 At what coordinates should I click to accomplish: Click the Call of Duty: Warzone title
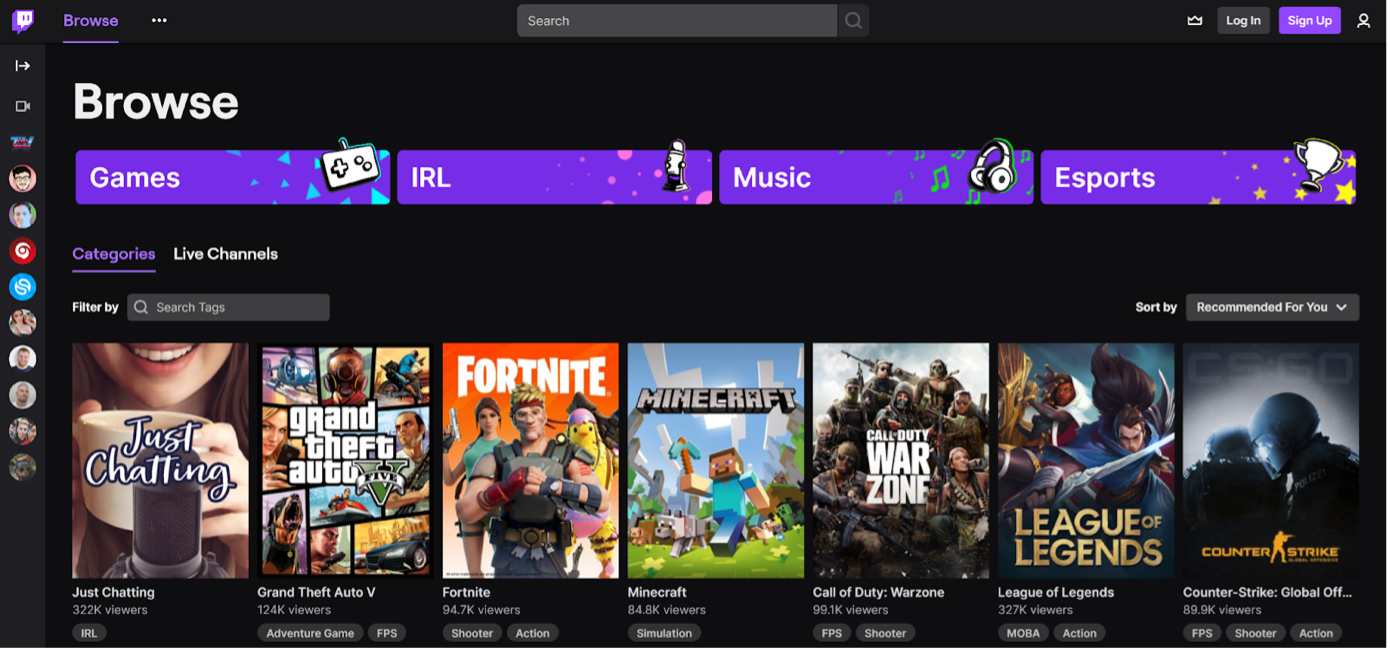point(879,593)
